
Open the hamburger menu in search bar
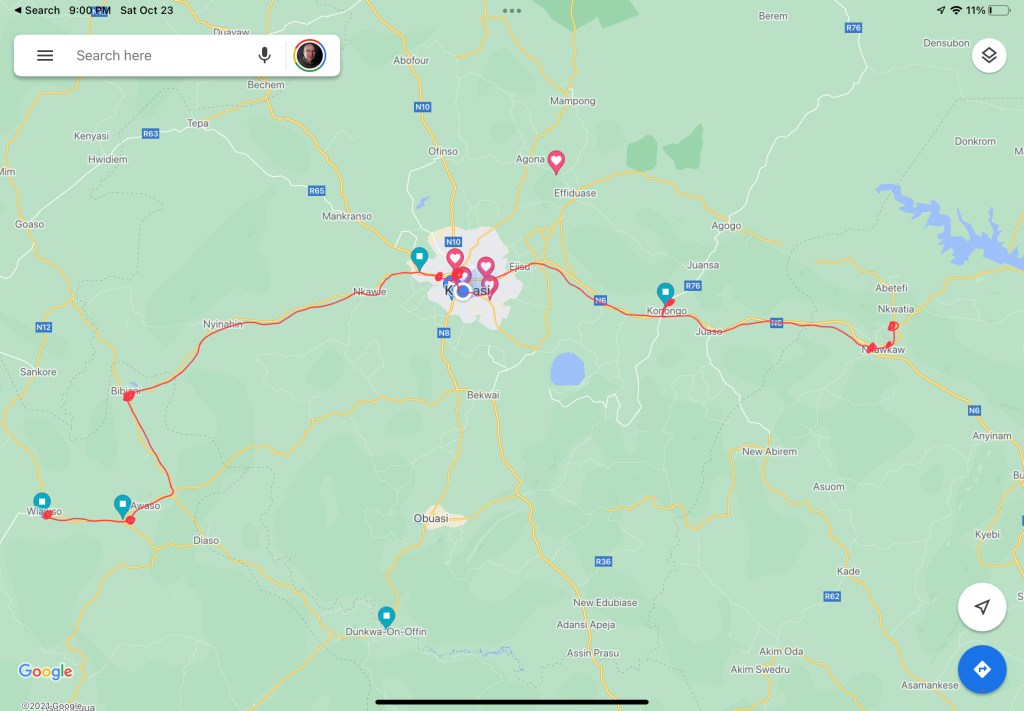(x=45, y=55)
